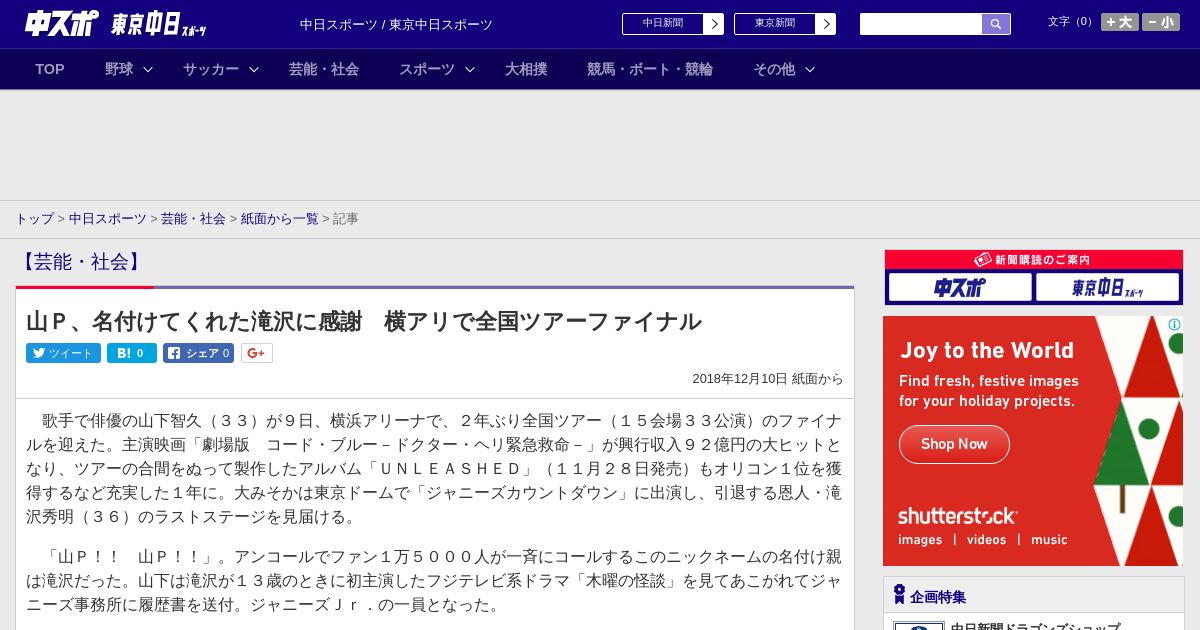The image size is (1200, 630).
Task: Follow the 紙面から一覧 breadcrumb link
Action: point(279,219)
